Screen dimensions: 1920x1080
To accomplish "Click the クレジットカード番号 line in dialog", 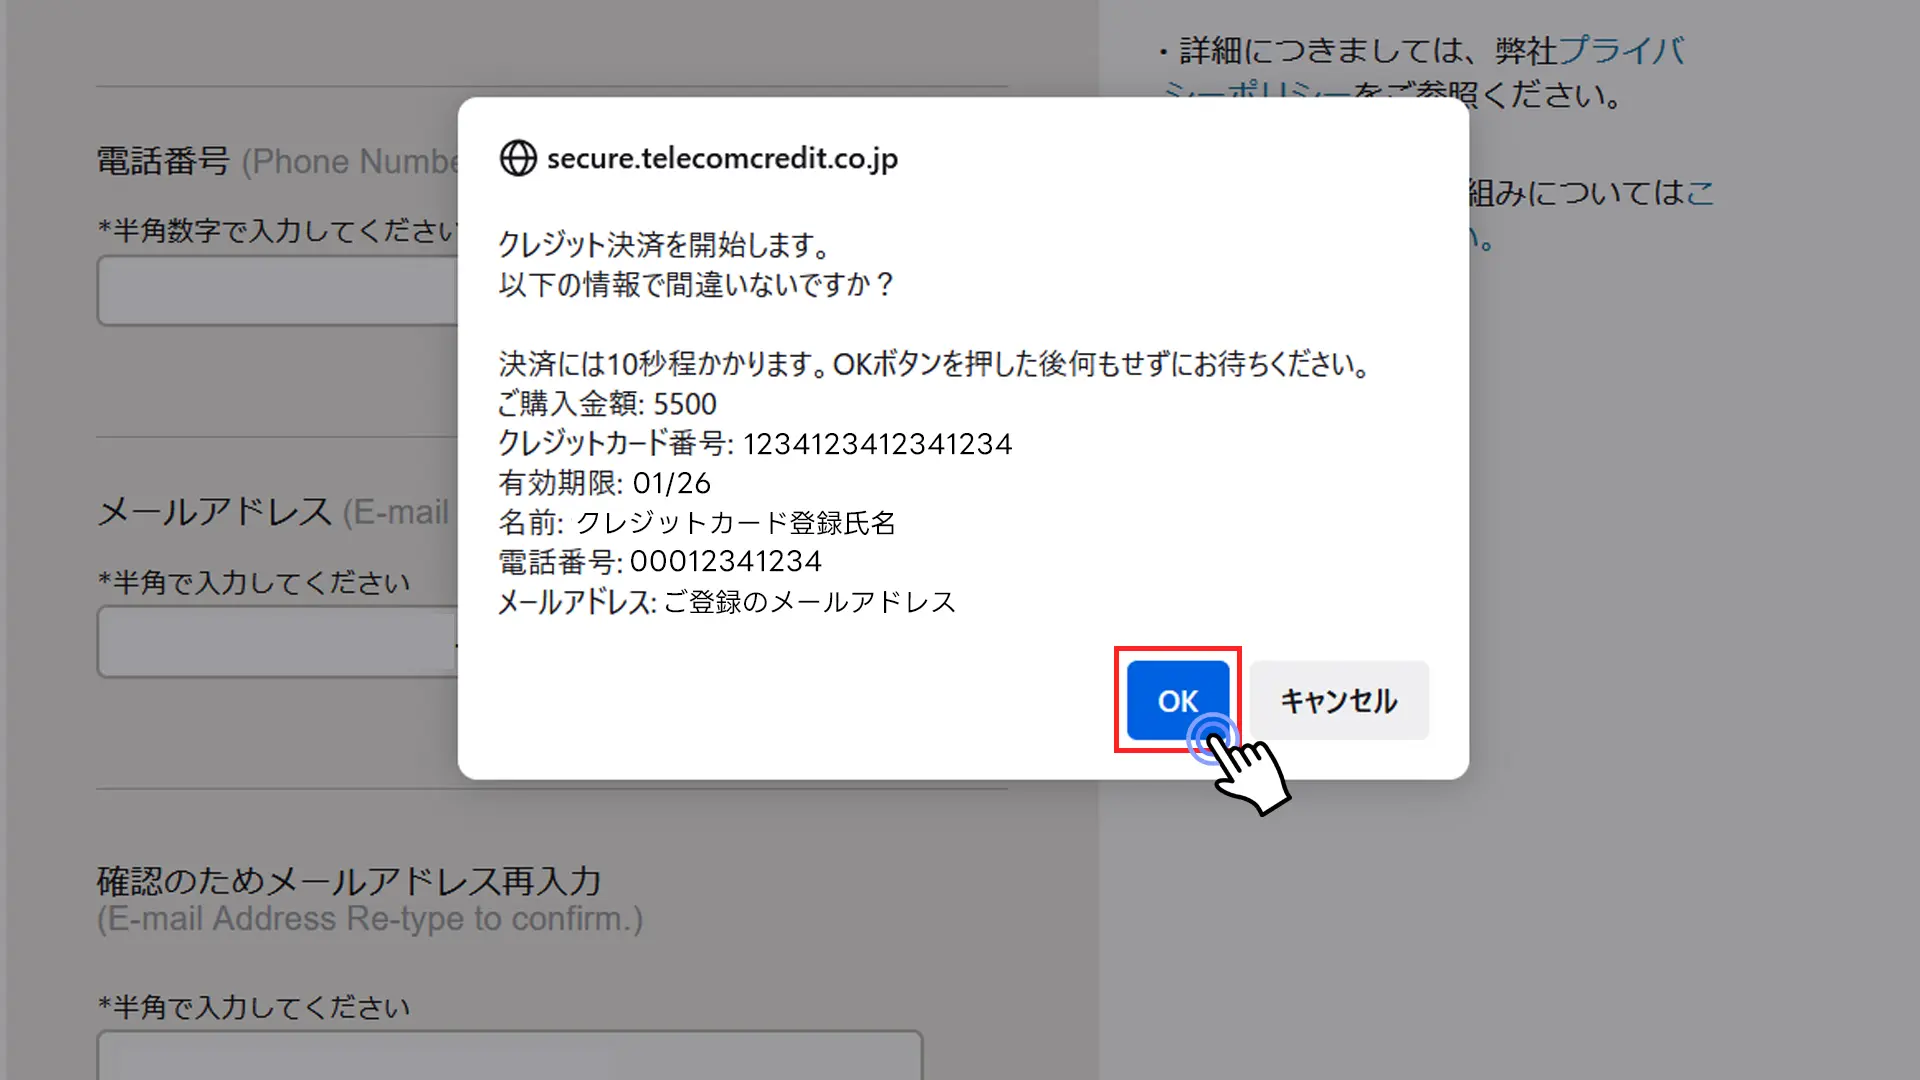I will 755,443.
